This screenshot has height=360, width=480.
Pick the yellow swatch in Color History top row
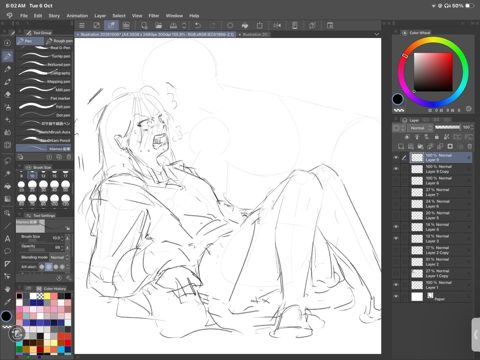coord(47,296)
